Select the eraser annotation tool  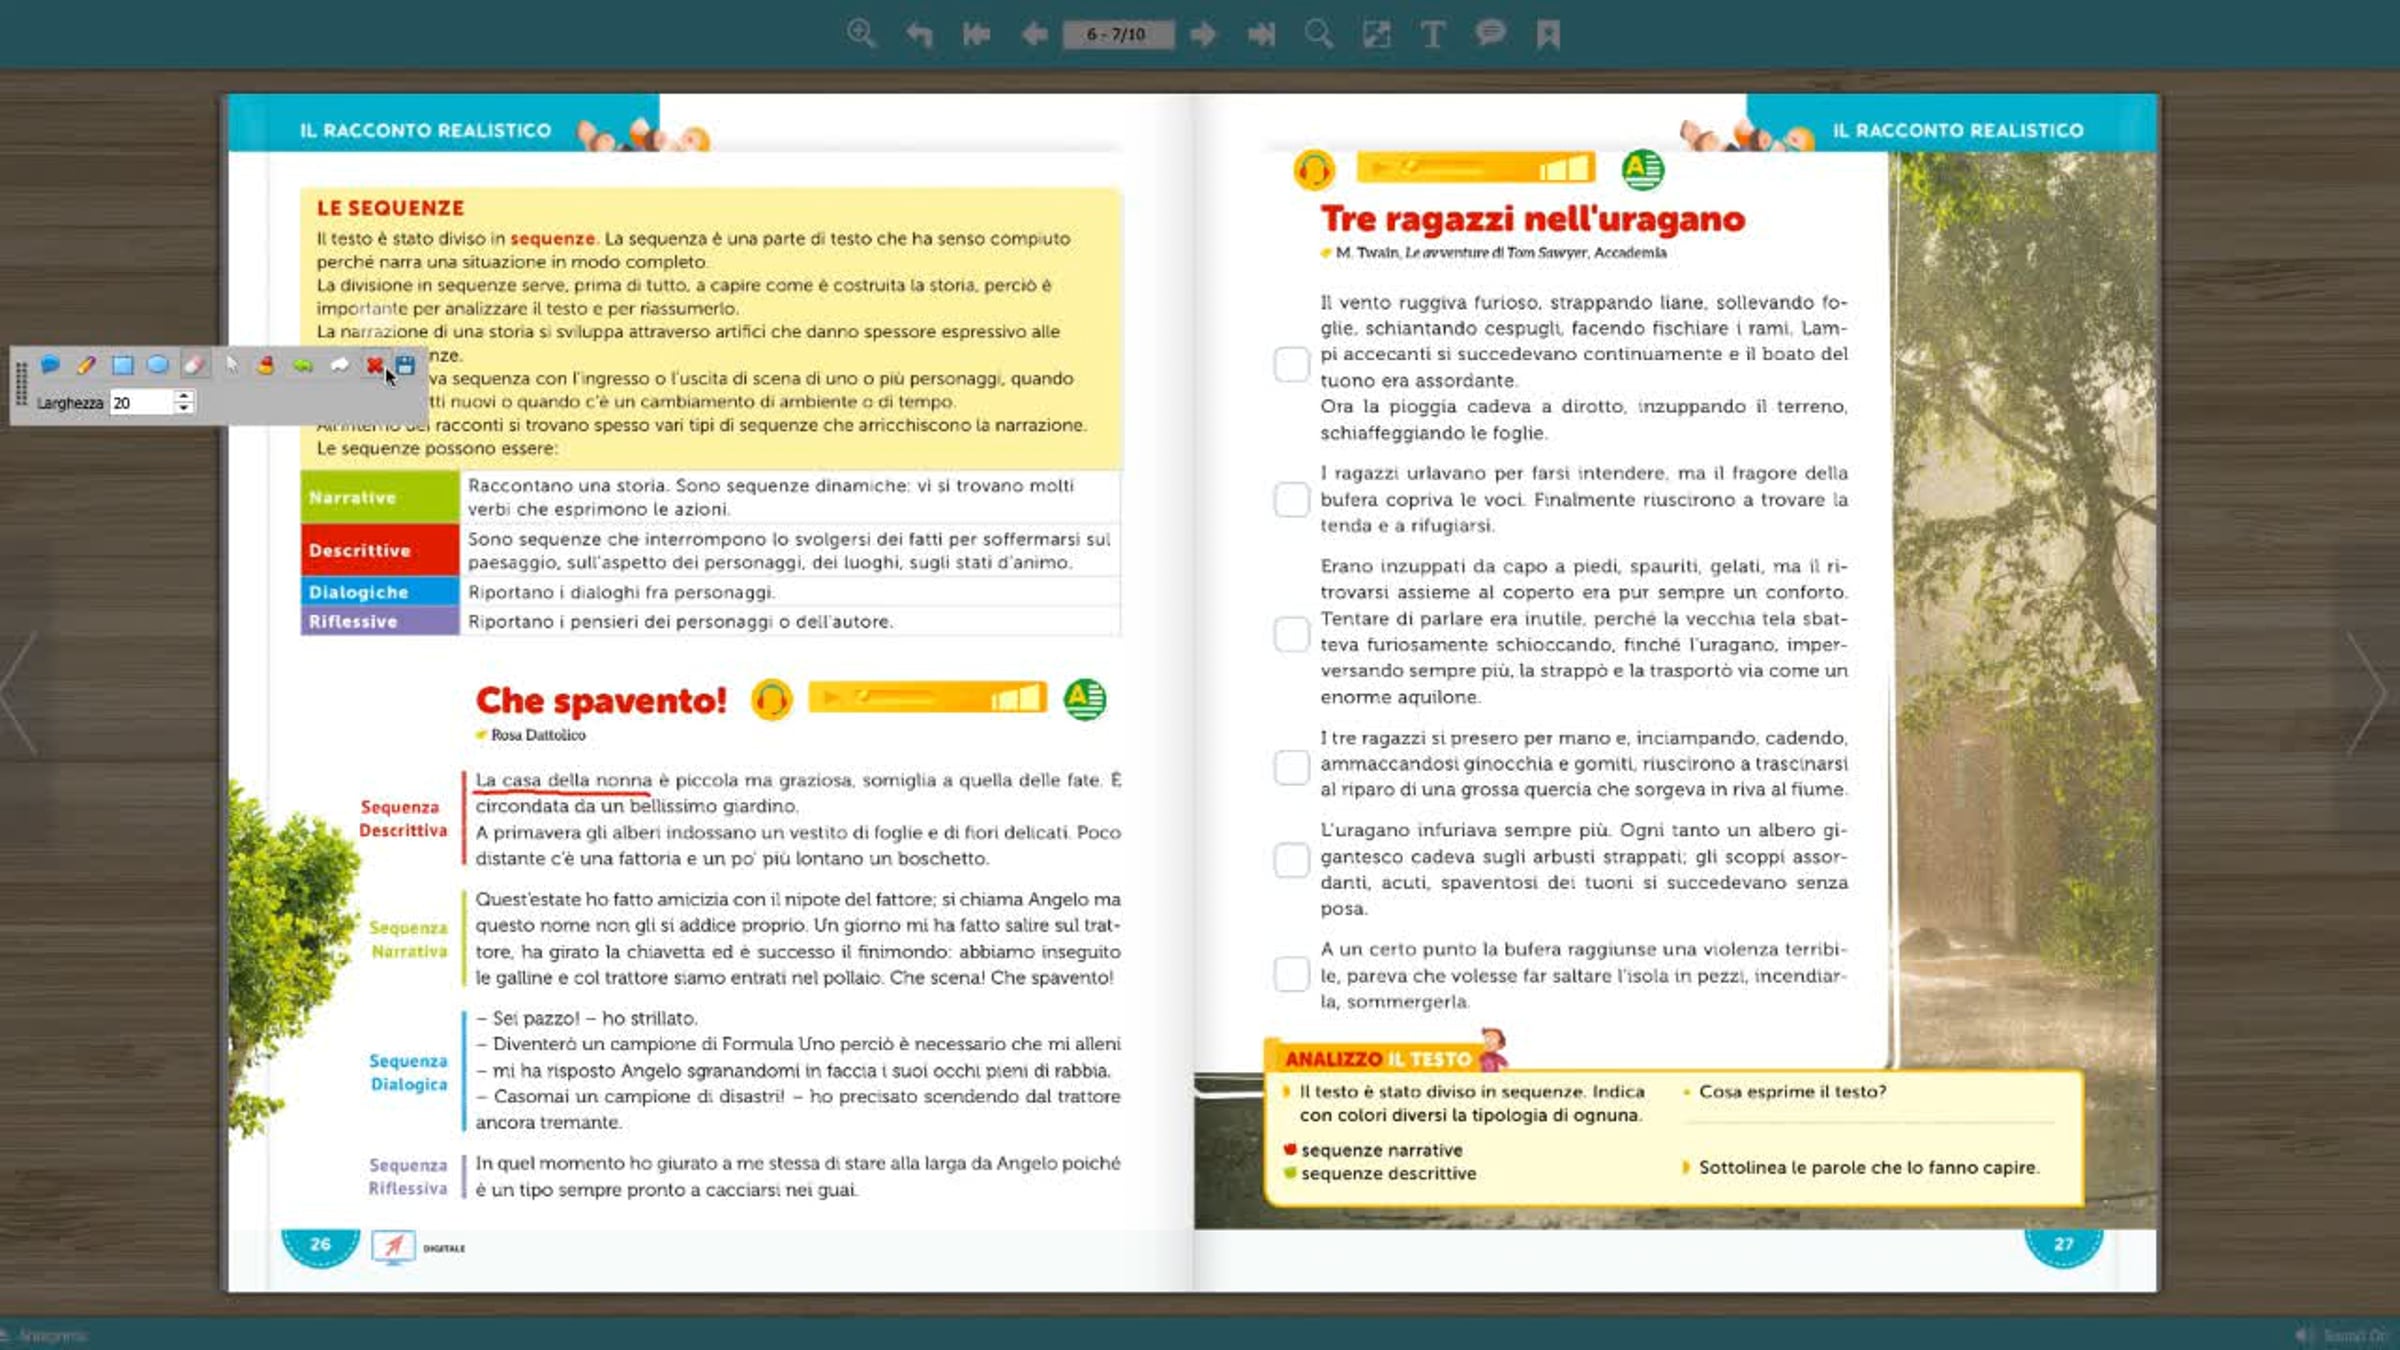click(194, 365)
